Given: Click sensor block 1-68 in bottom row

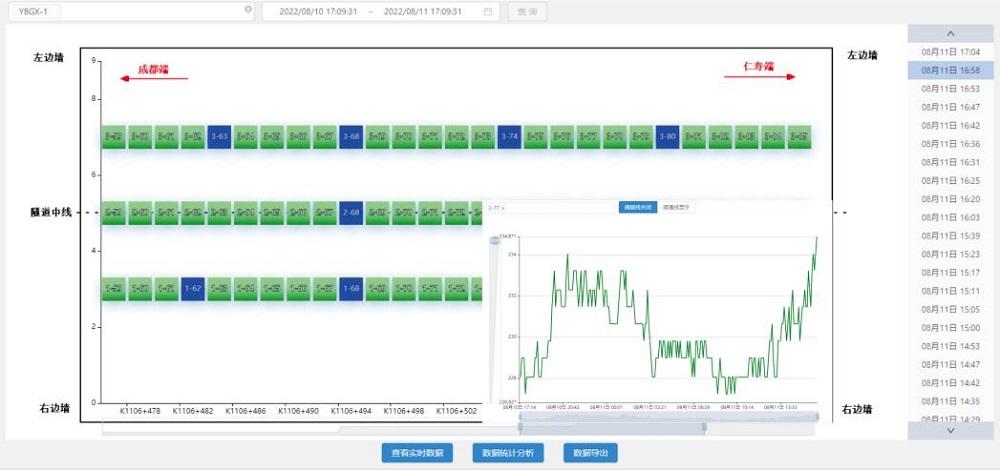Looking at the screenshot, I should [351, 289].
